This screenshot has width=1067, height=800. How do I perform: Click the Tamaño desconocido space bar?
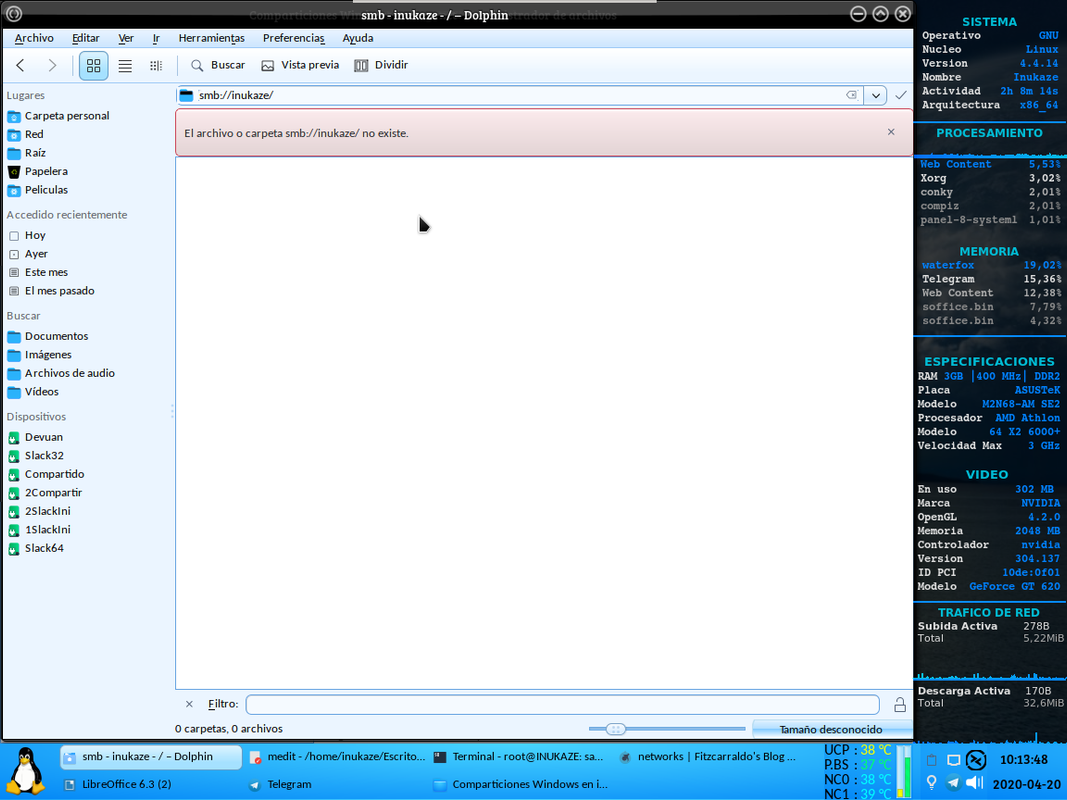[x=831, y=729]
